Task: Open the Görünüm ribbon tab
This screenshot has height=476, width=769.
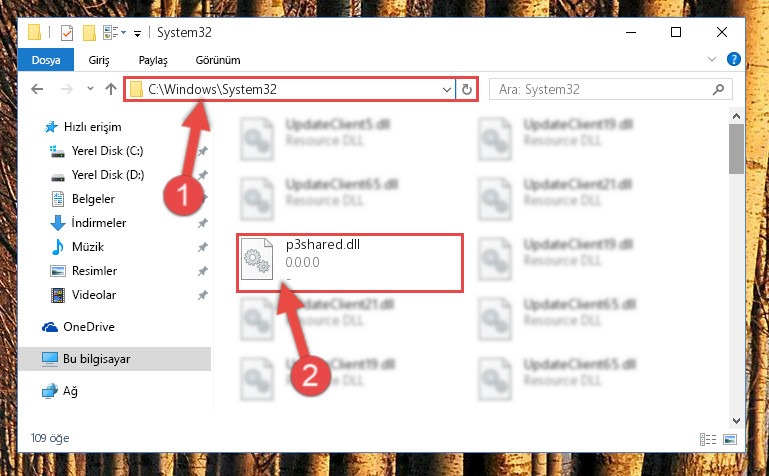Action: click(218, 60)
